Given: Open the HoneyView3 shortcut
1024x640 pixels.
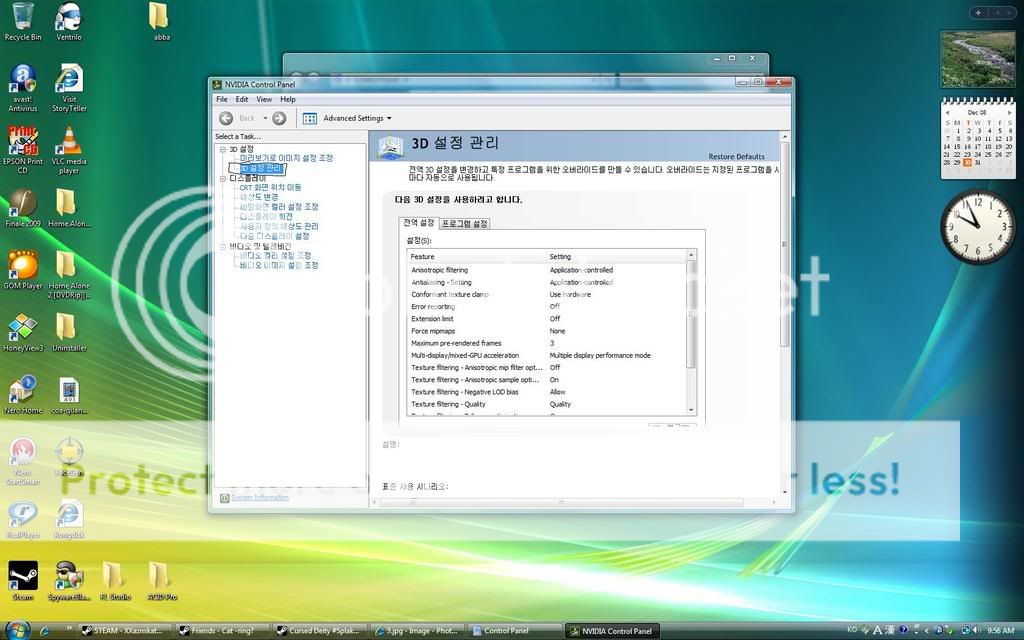Looking at the screenshot, I should (23, 332).
